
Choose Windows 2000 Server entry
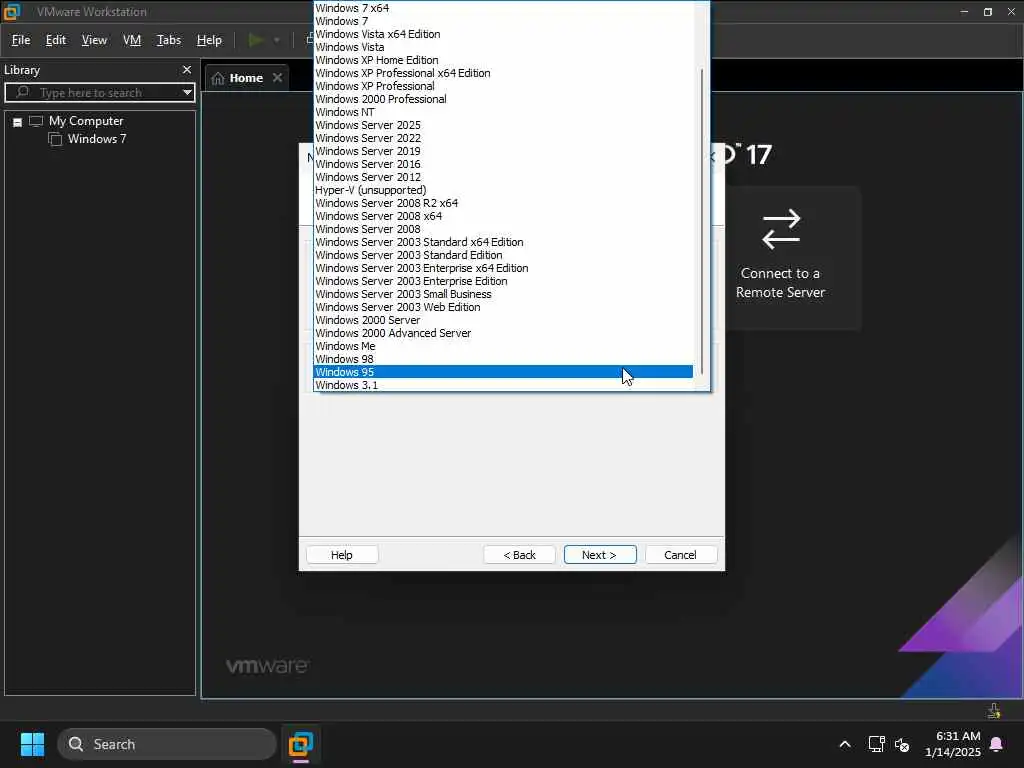pos(503,320)
